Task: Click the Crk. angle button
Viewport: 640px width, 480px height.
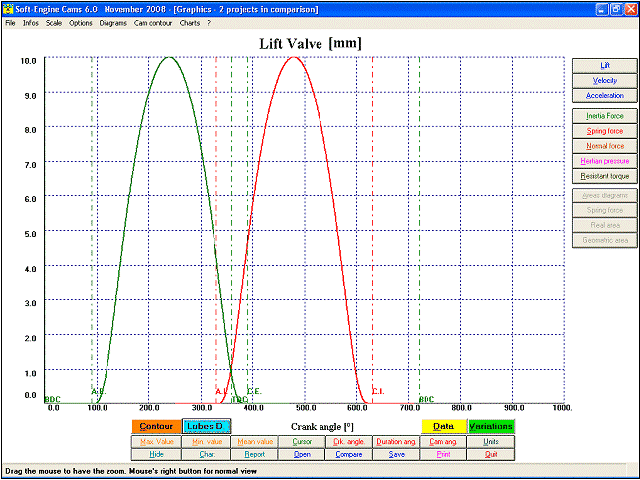Action: [349, 442]
